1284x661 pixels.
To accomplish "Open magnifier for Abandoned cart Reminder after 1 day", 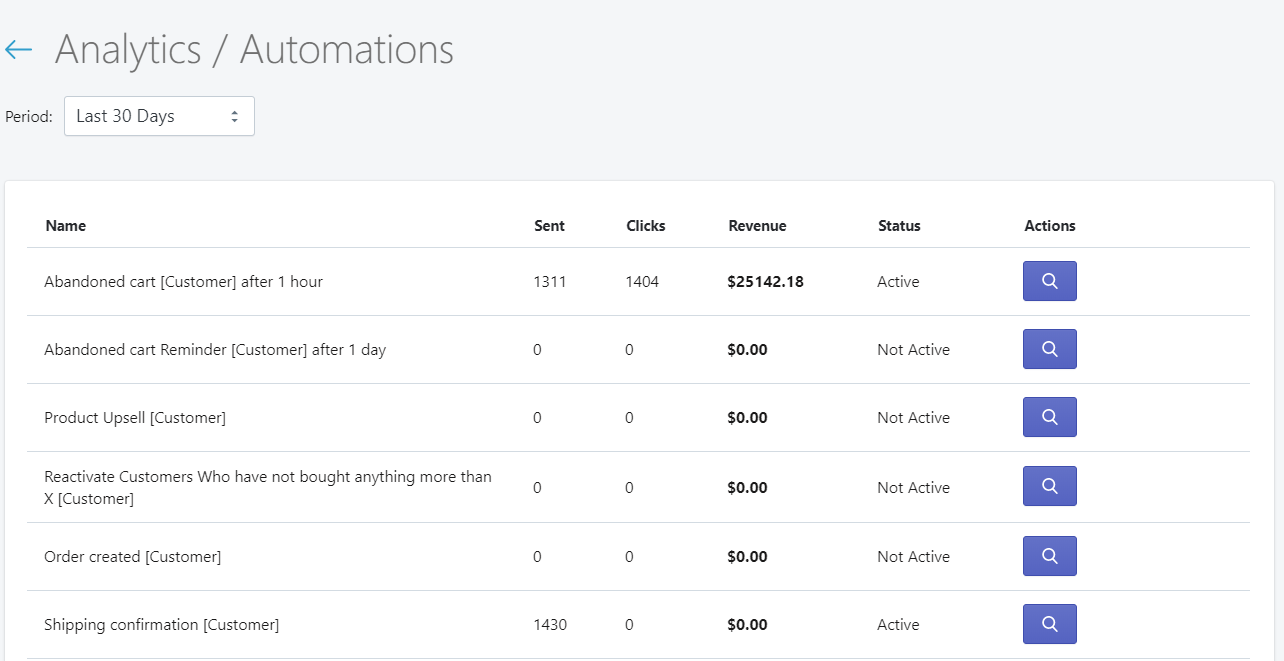I will point(1049,349).
